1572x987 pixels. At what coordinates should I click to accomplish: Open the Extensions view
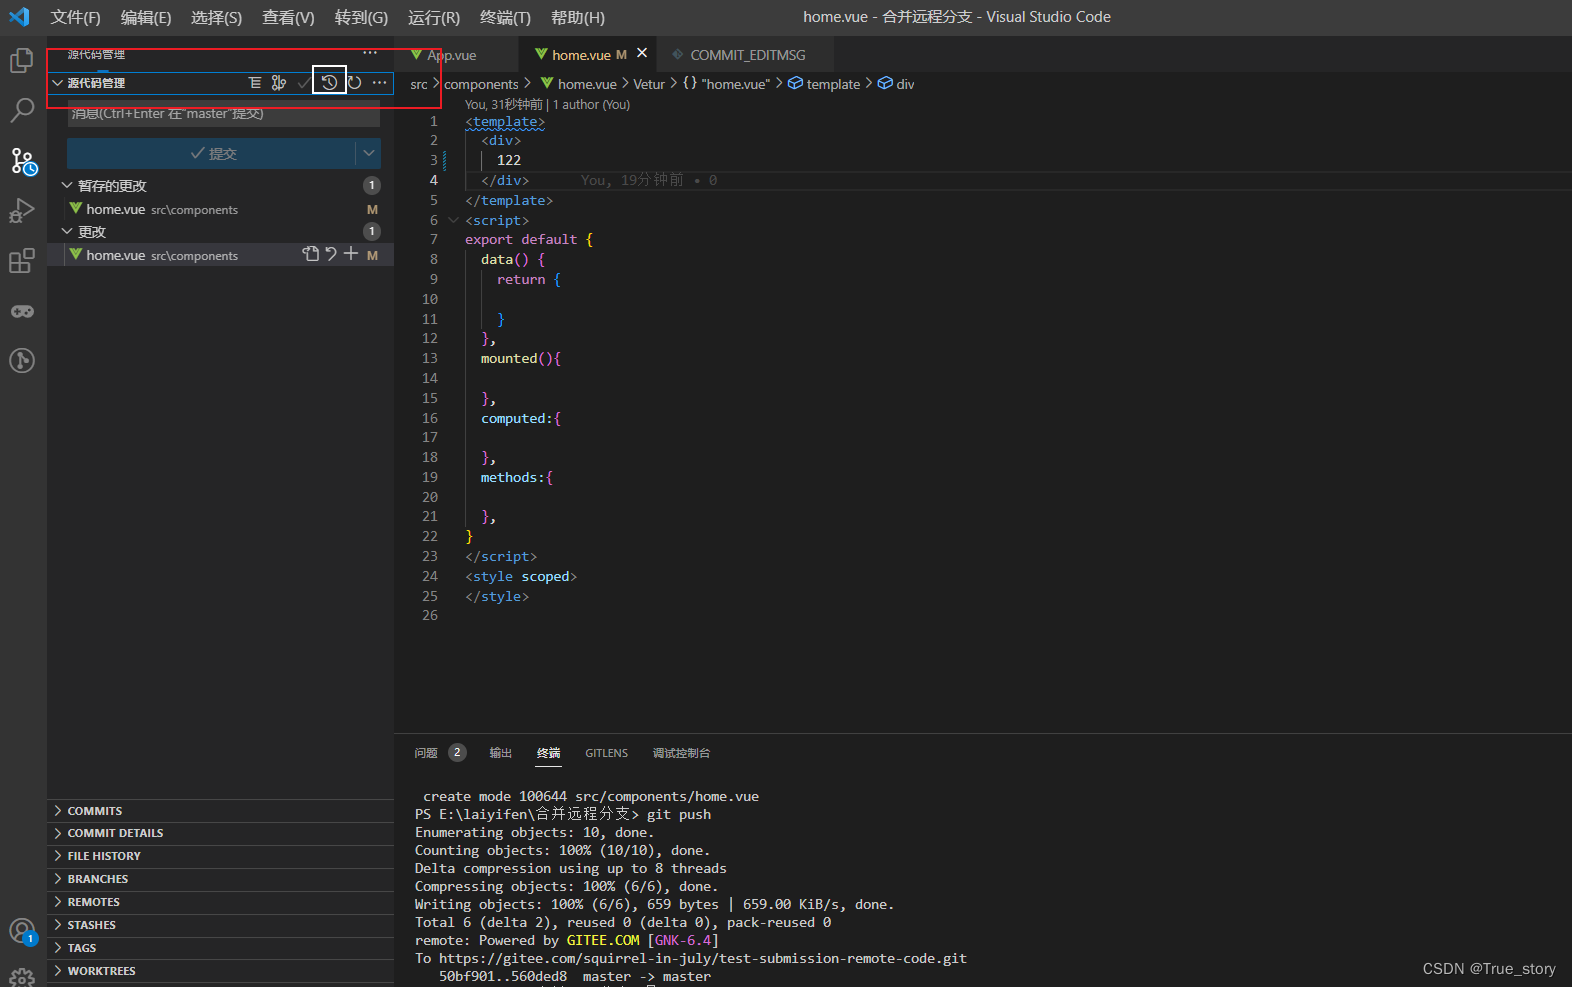[22, 261]
